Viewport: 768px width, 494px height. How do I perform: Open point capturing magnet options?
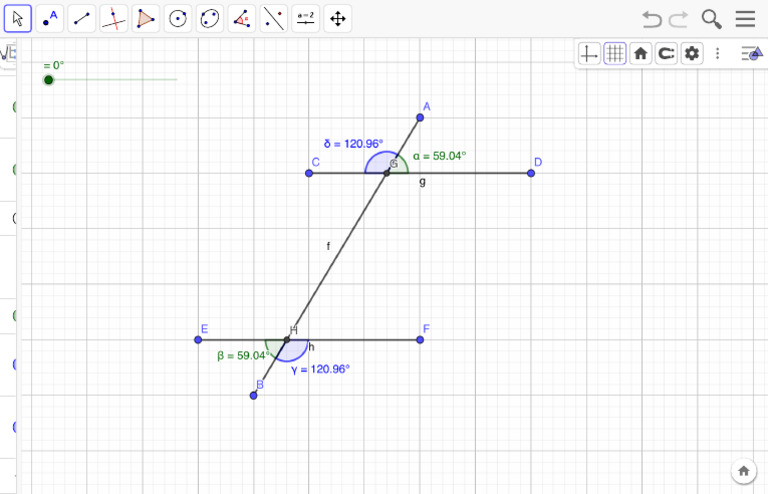click(666, 53)
